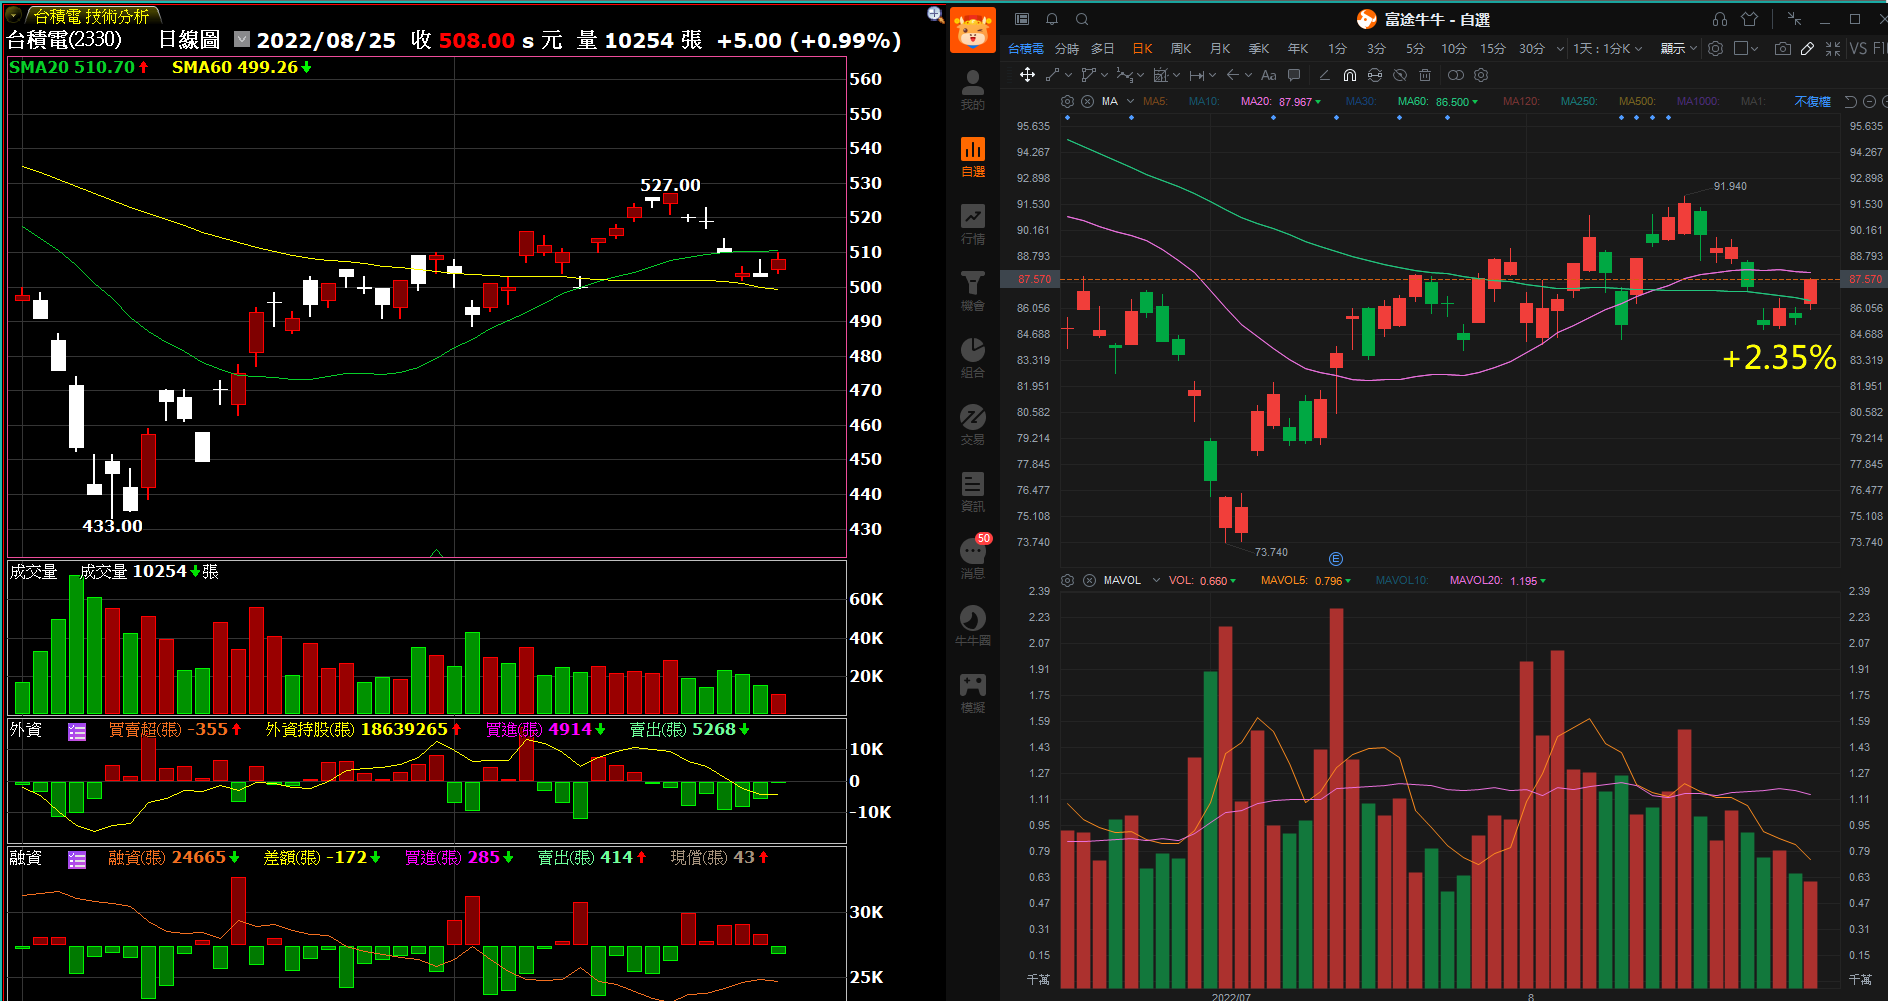Click the skin theme shirt icon
Screen dimensions: 1888x1001
(1749, 19)
